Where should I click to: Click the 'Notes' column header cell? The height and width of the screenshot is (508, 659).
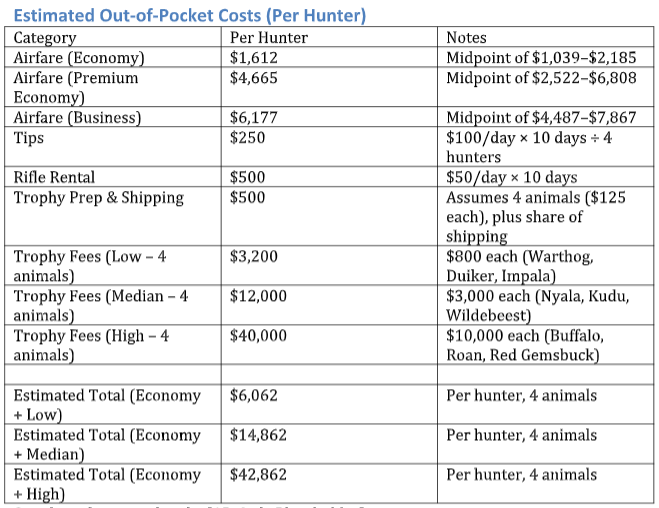(468, 38)
